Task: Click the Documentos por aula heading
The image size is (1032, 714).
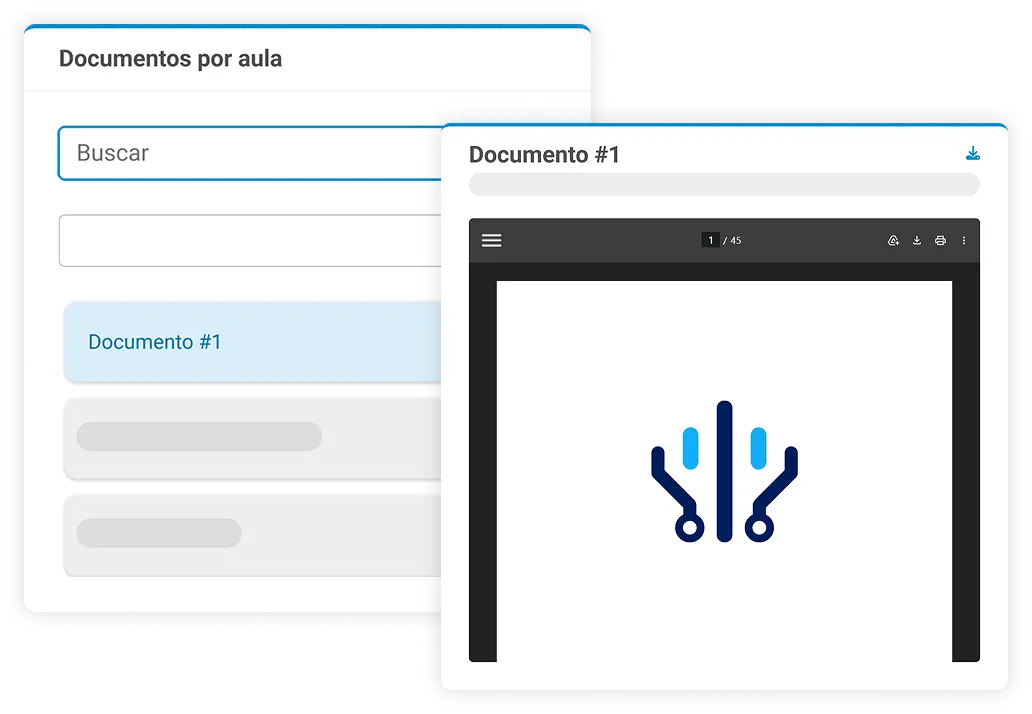Action: tap(170, 59)
